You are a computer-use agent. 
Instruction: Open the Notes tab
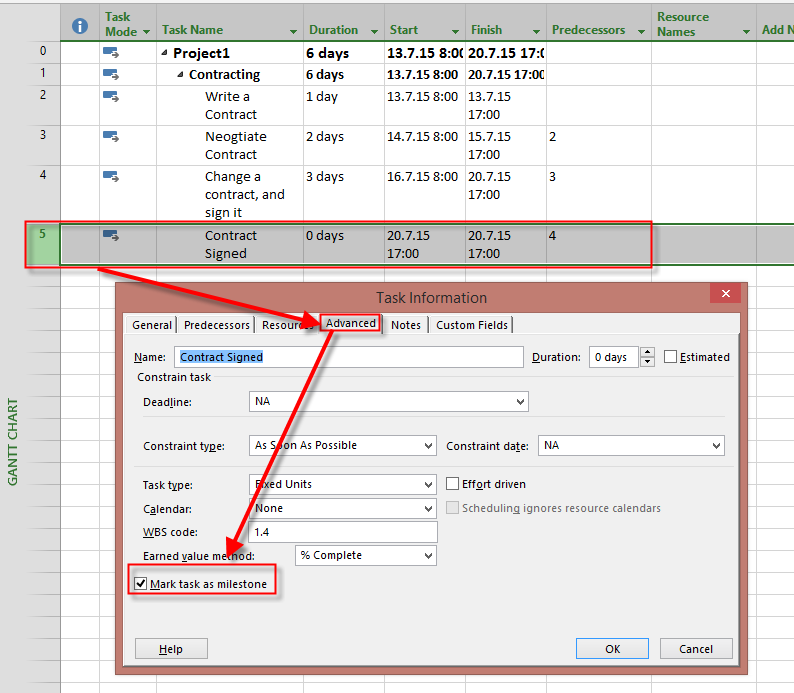point(406,325)
